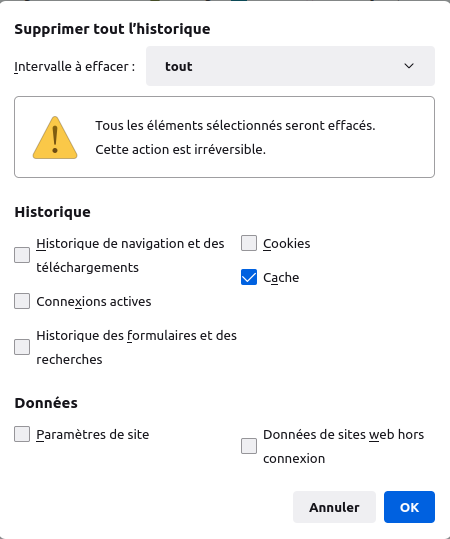The height and width of the screenshot is (539, 450).
Task: Select the Paramètres de site checkbox
Action: 22,434
